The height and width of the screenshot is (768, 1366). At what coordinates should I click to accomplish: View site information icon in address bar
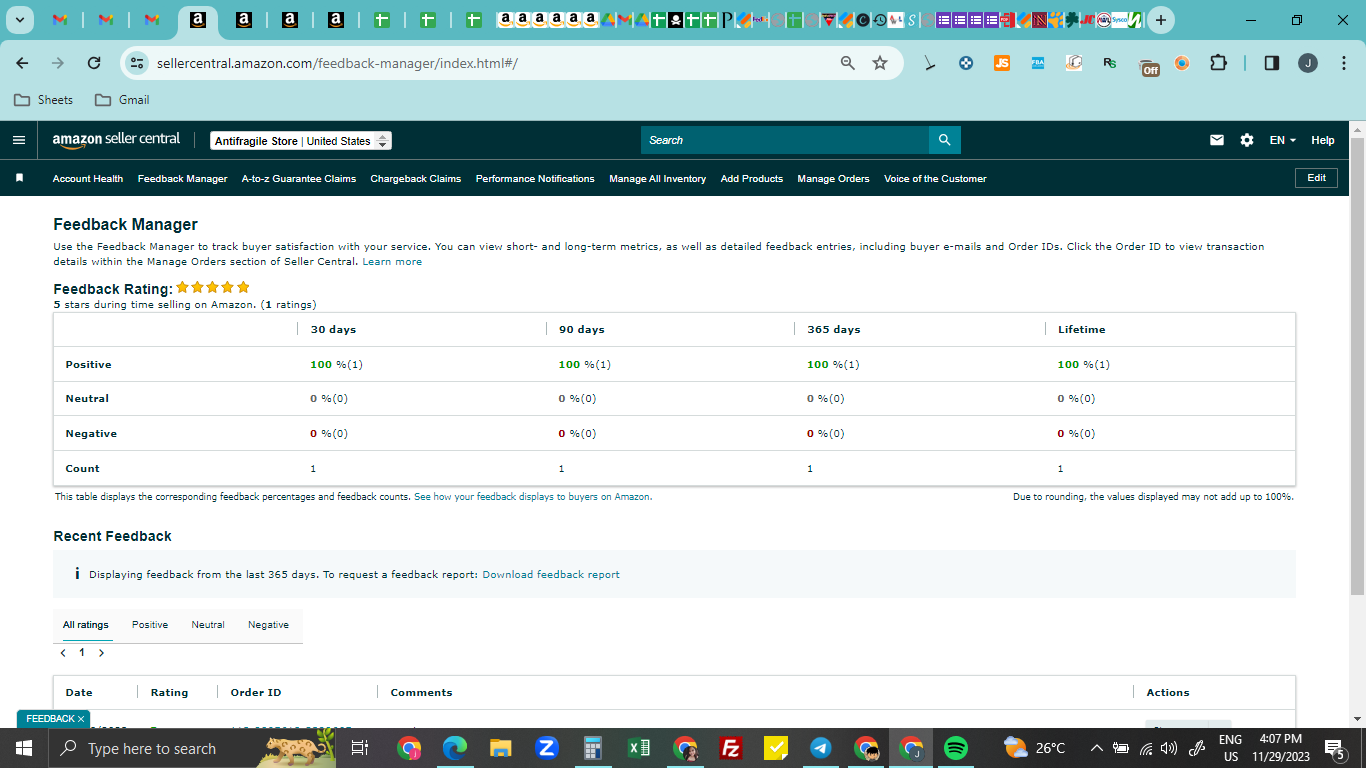pos(137,63)
